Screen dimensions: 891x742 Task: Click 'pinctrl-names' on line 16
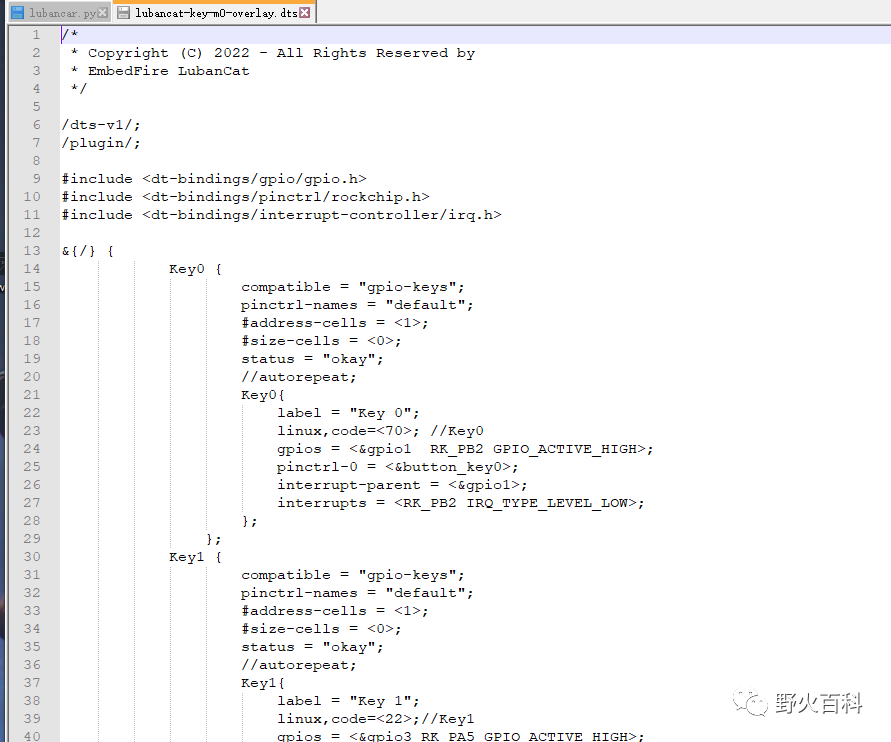click(x=299, y=305)
